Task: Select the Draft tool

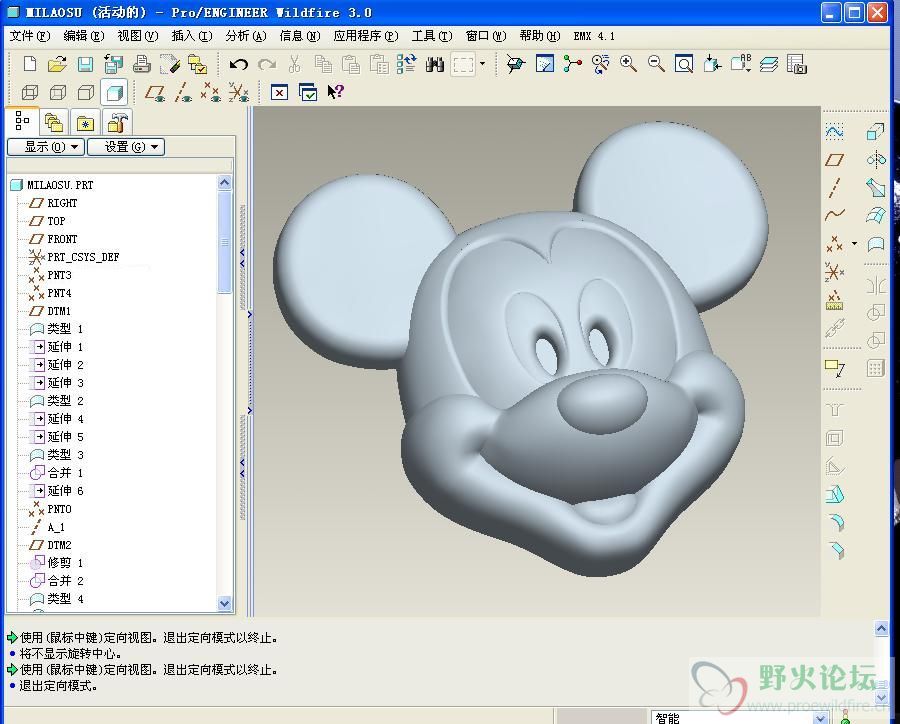Action: coord(835,494)
